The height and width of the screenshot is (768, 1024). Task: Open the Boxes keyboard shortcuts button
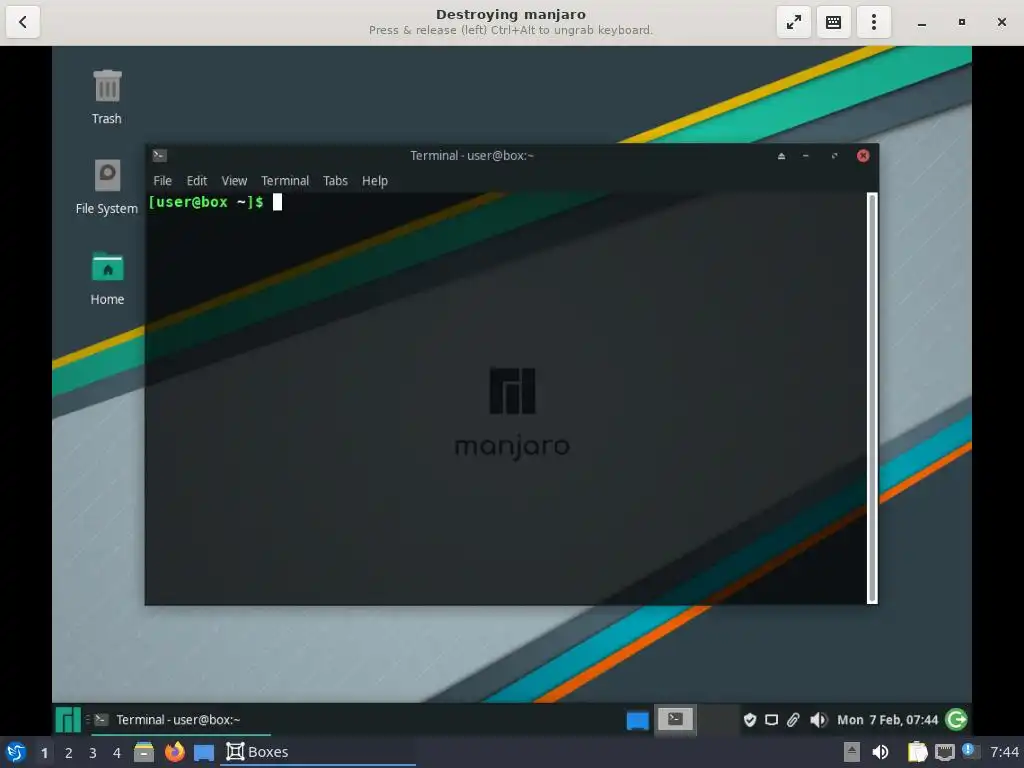(833, 22)
